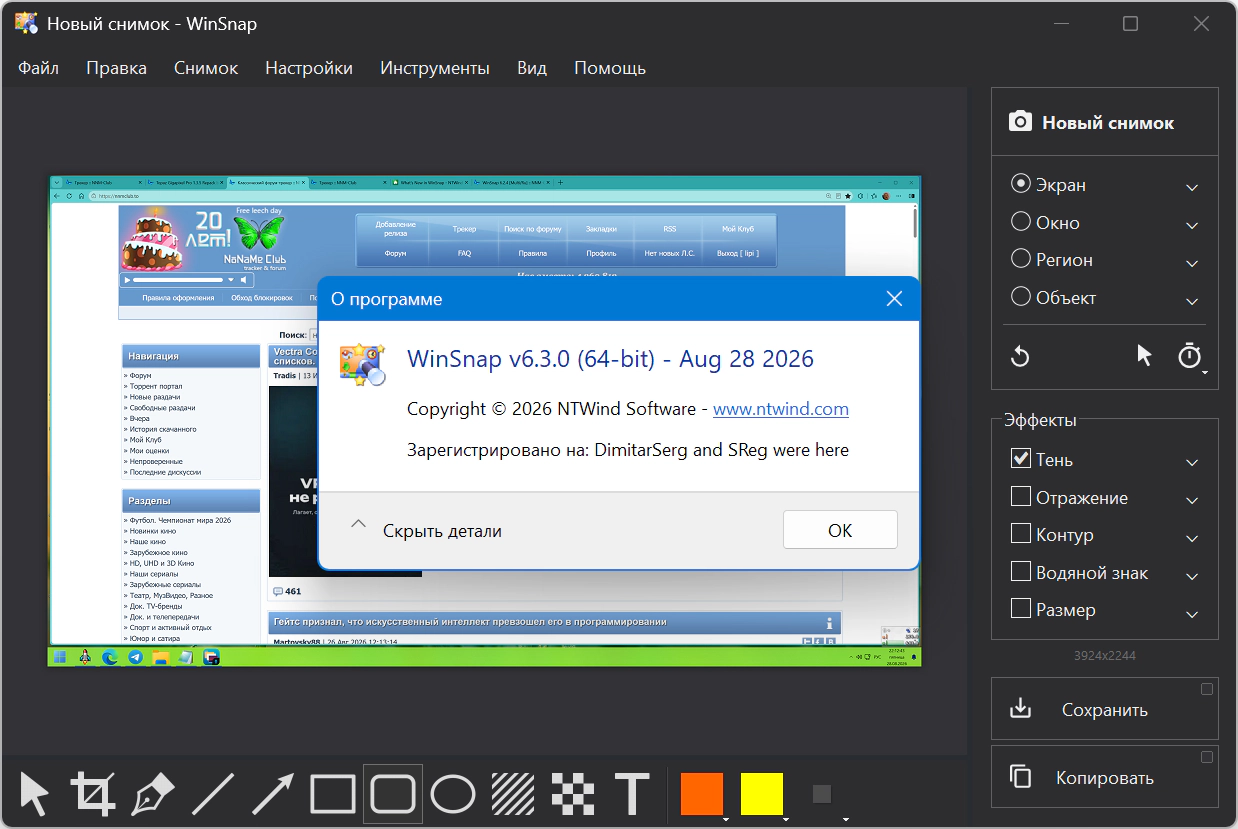
Task: Open the Снимок menu
Action: point(206,68)
